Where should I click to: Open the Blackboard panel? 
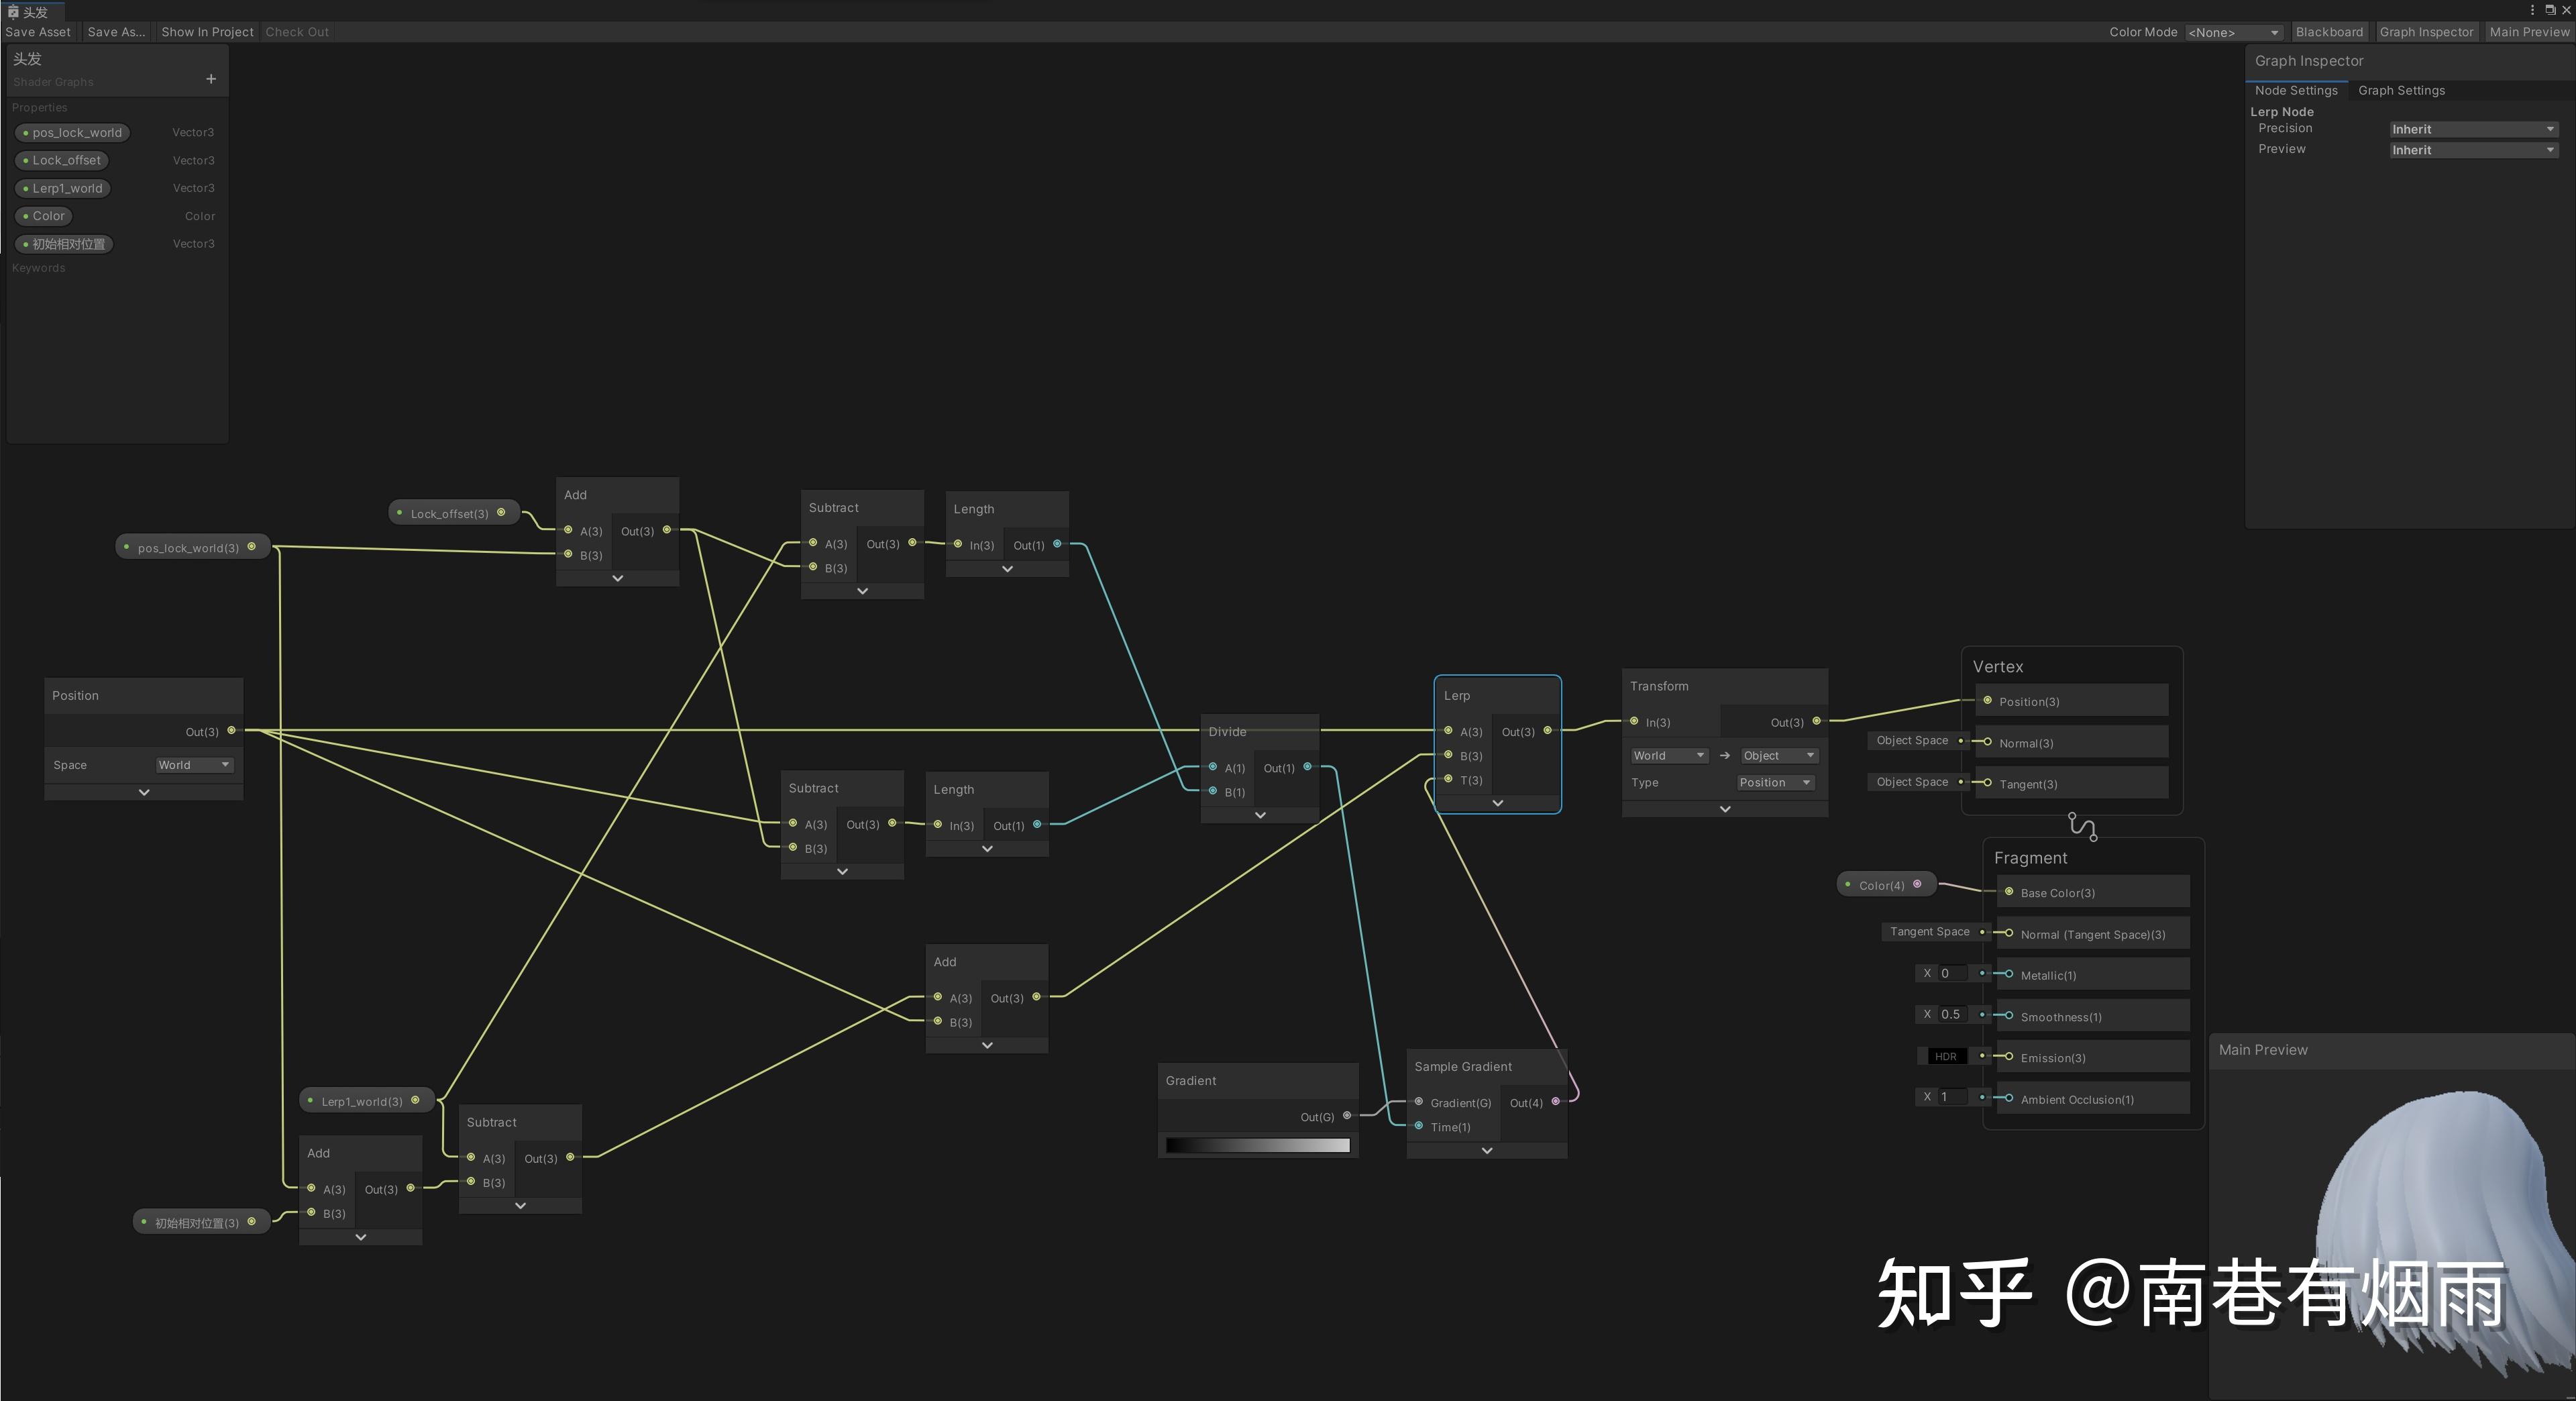[2329, 32]
